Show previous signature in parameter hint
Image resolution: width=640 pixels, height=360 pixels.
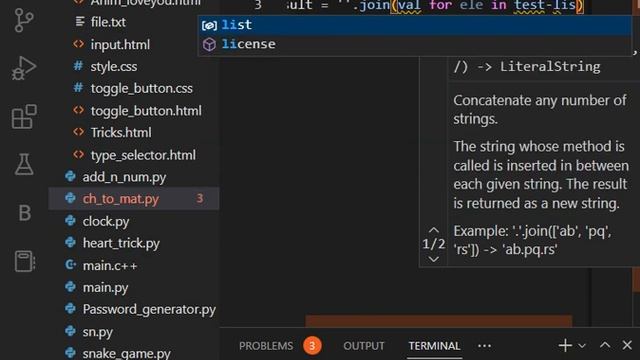click(433, 231)
